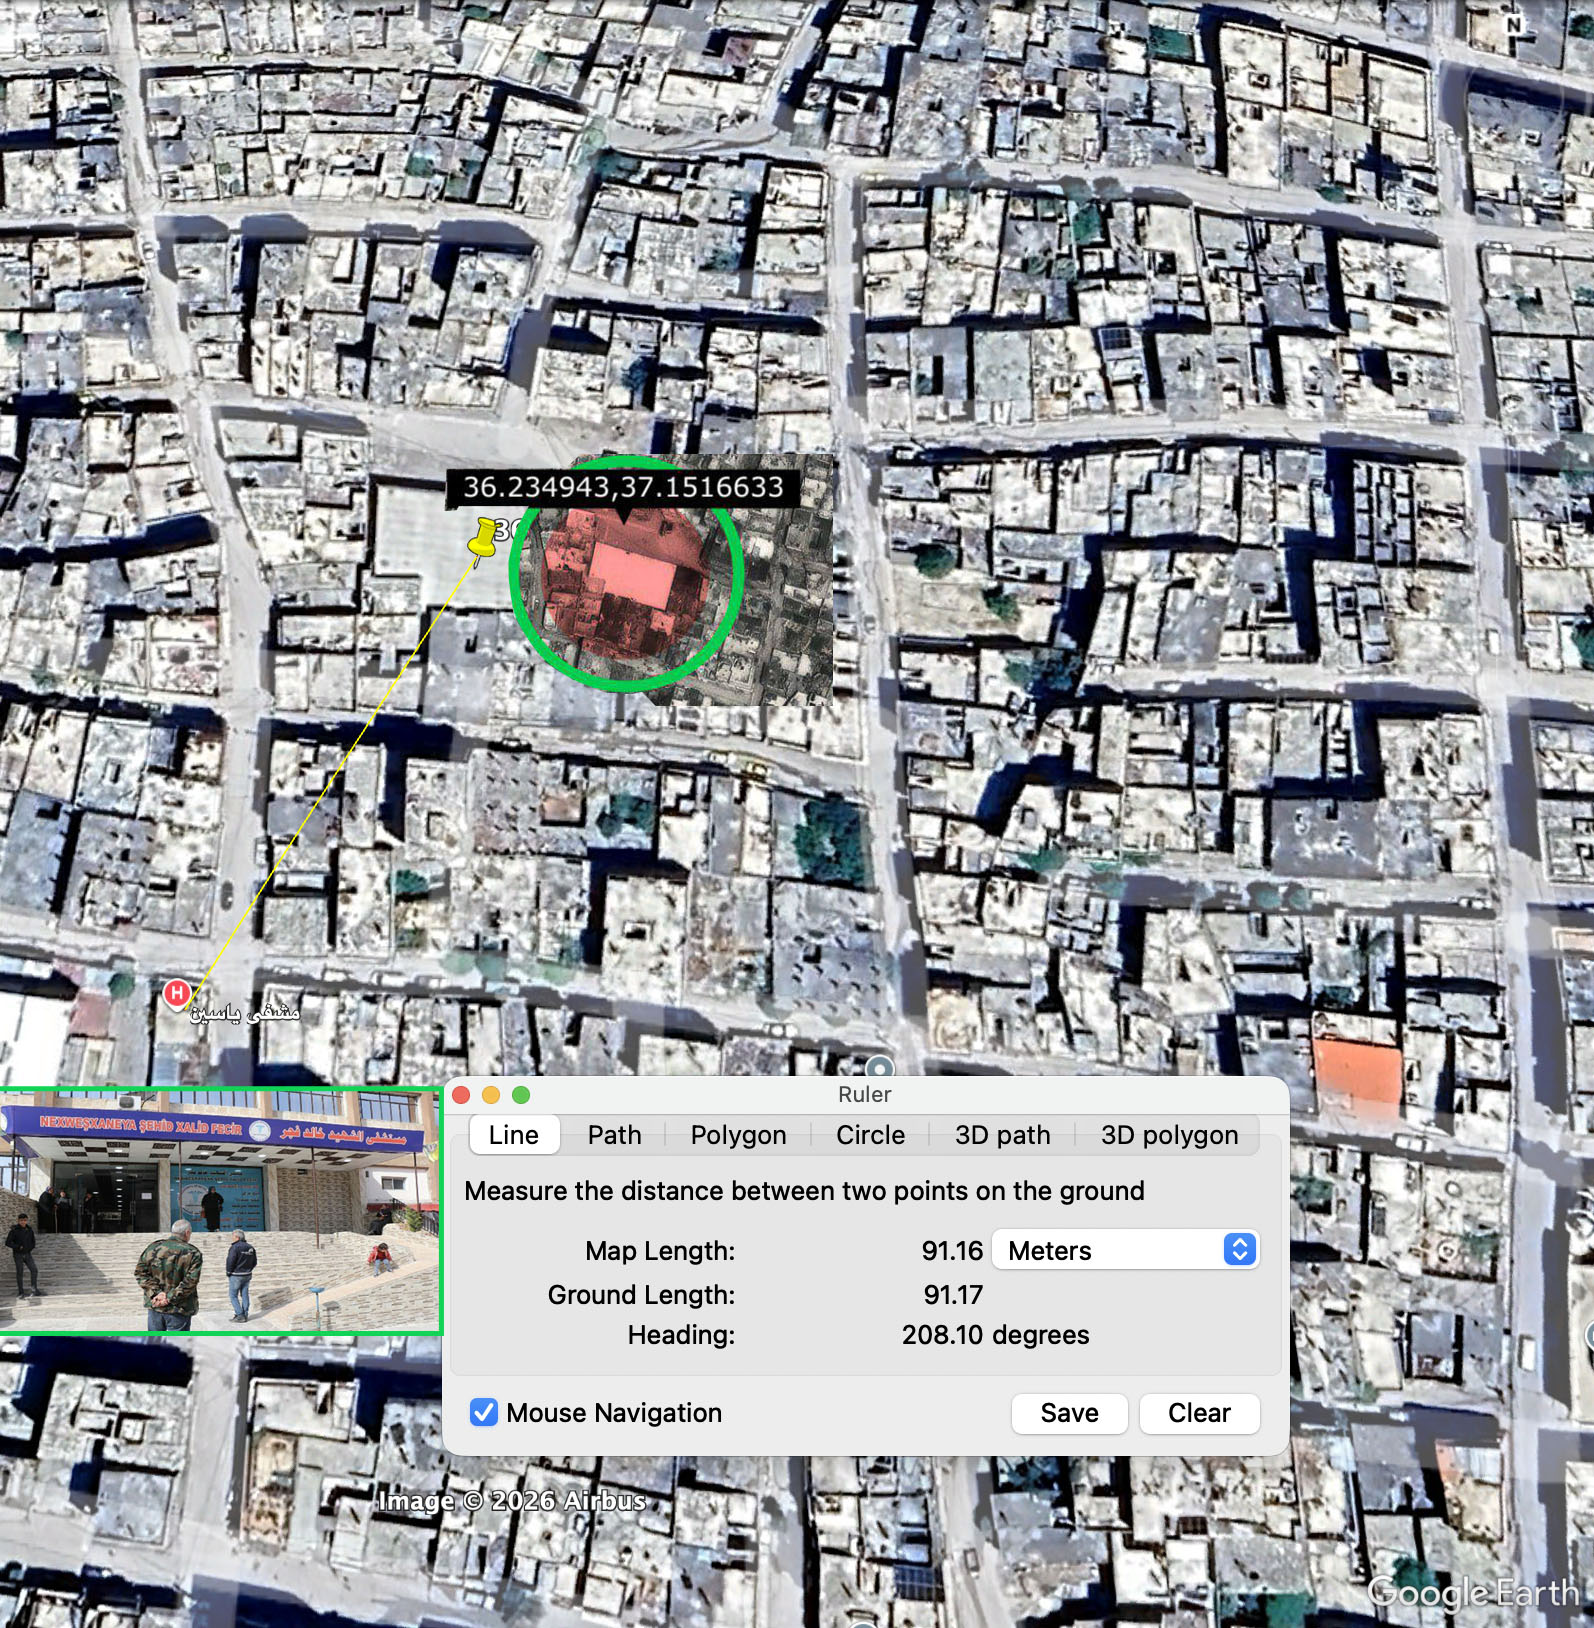Click the yellow pushpin placemark

point(483,538)
